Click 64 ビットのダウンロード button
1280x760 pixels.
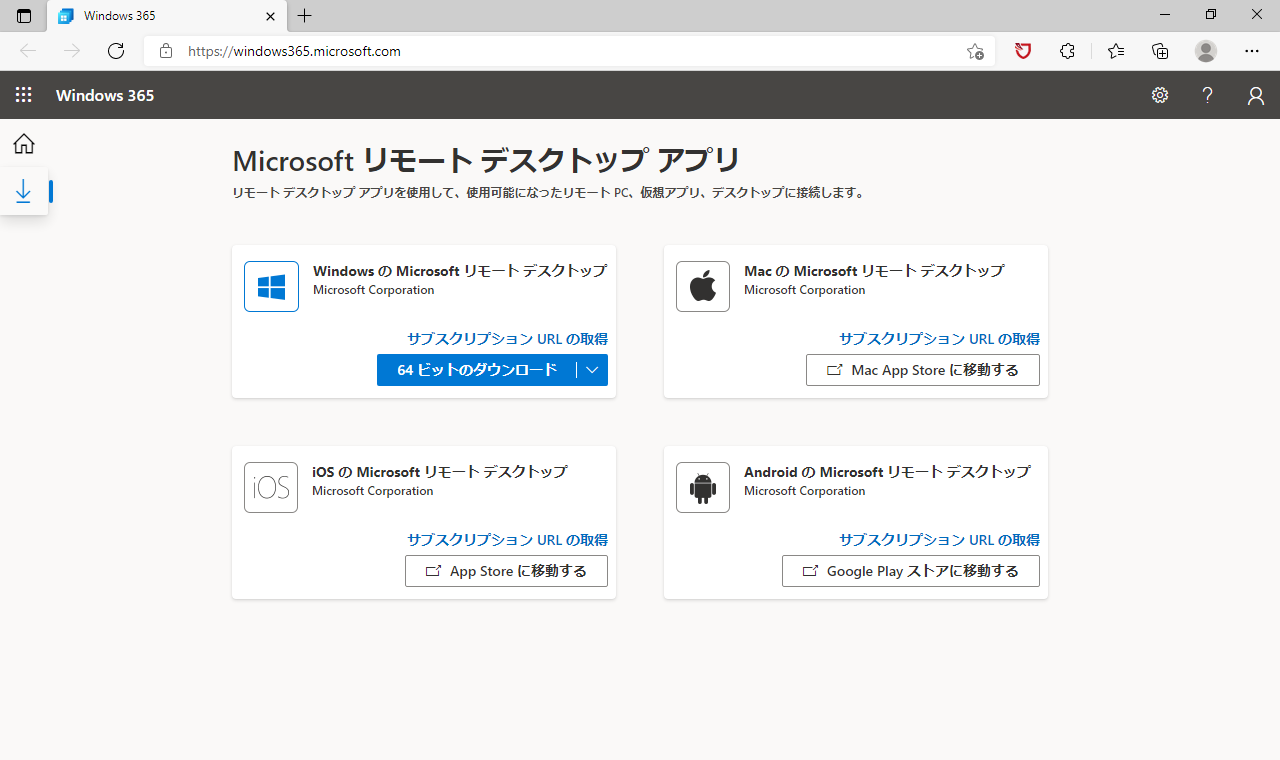pos(477,370)
